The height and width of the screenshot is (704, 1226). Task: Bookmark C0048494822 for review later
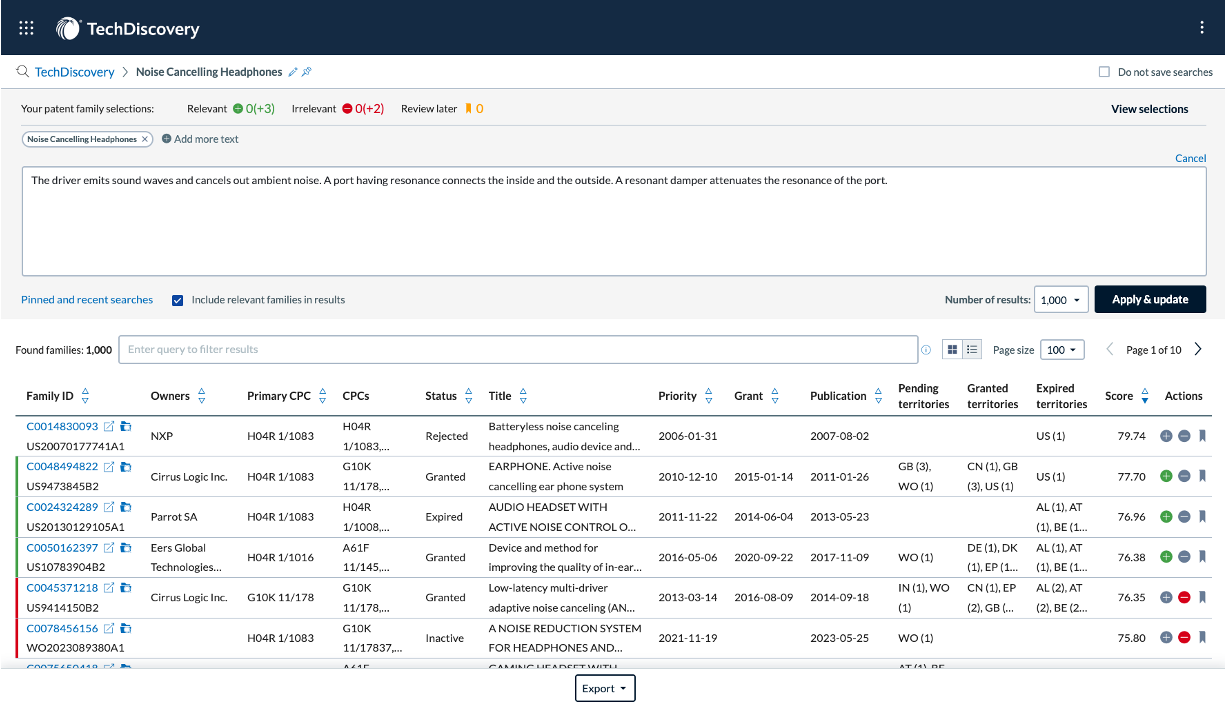click(1202, 476)
